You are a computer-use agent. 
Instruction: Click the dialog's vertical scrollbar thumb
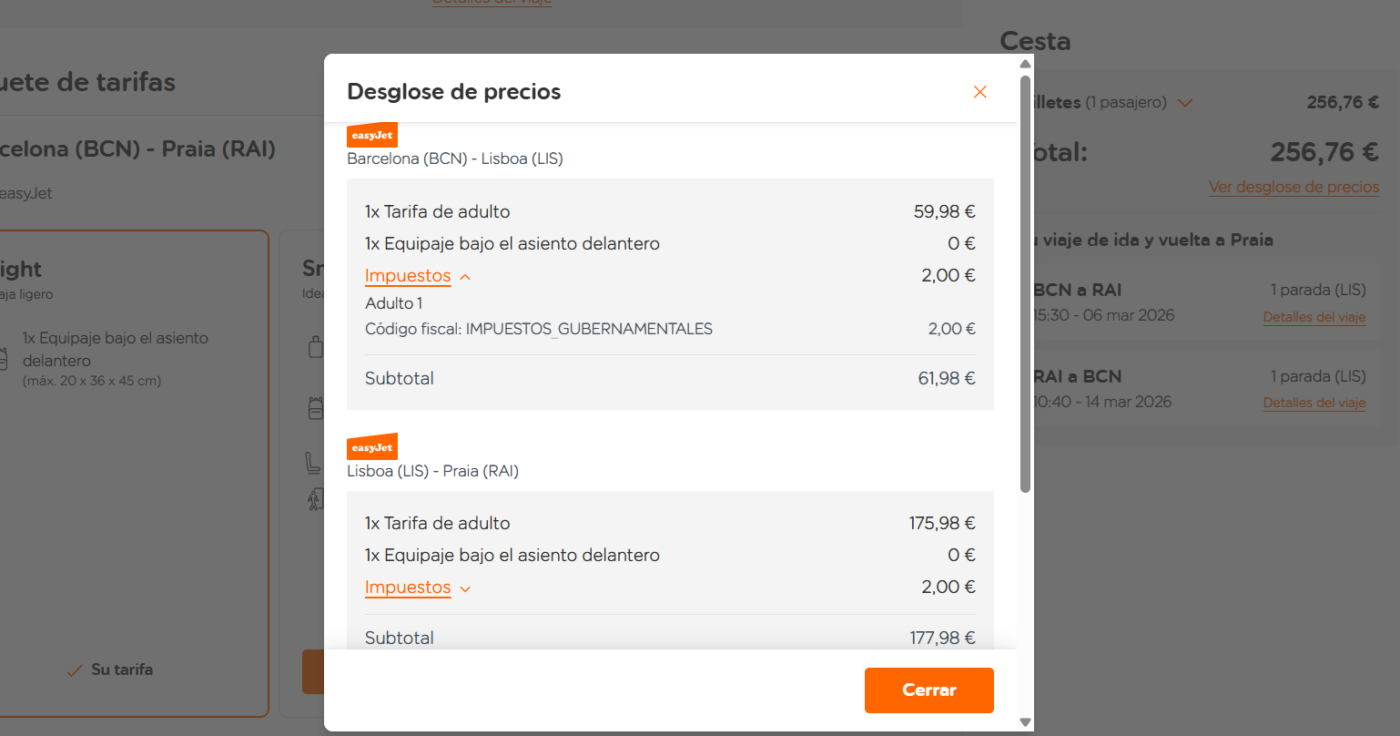[x=1025, y=280]
